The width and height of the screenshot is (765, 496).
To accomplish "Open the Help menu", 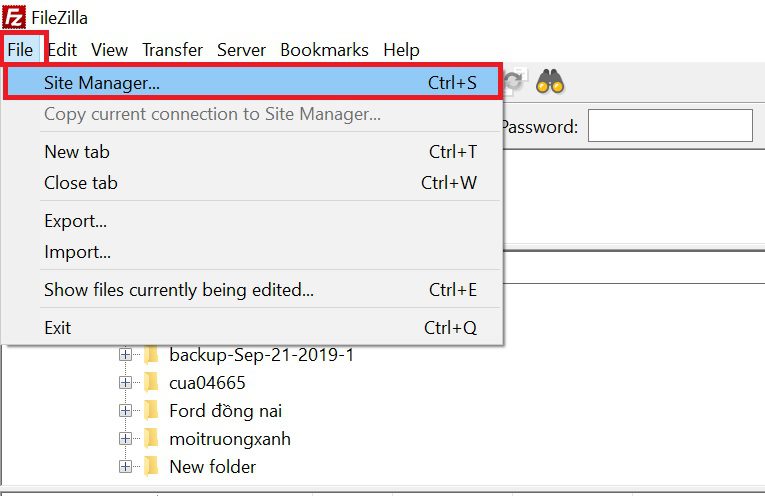I will click(x=401, y=50).
